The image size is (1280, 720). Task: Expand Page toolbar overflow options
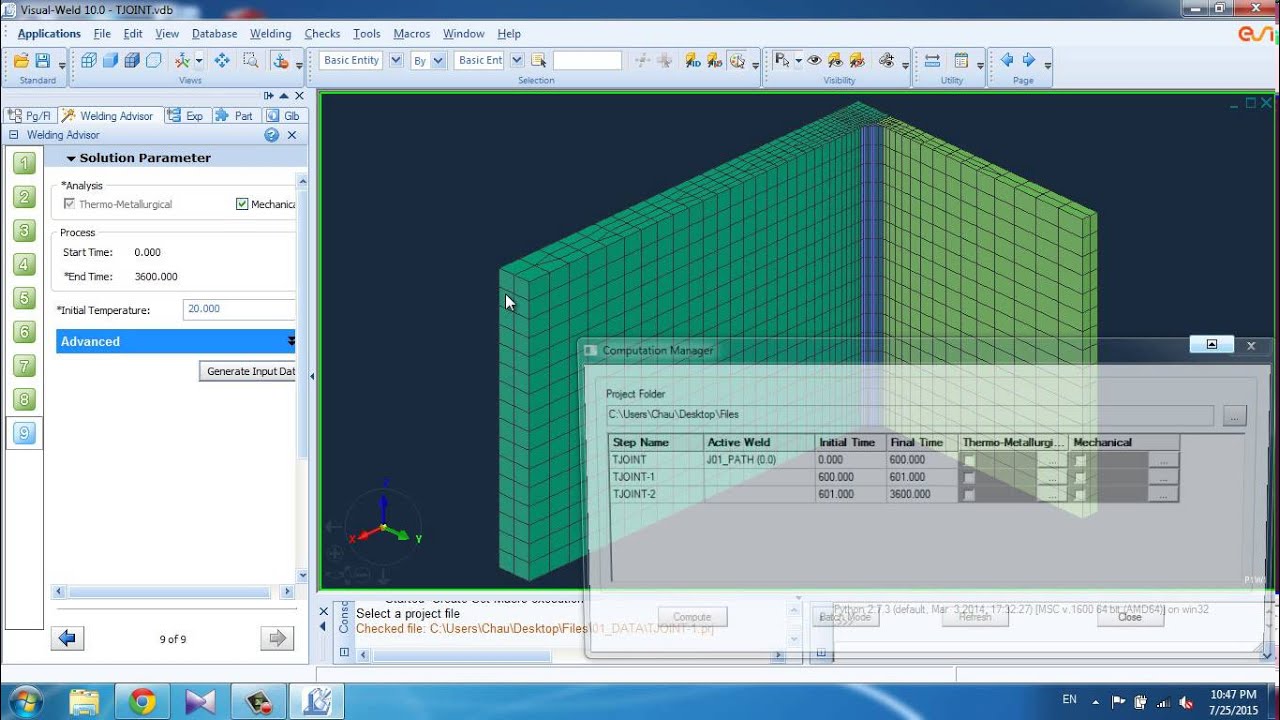coord(1047,66)
